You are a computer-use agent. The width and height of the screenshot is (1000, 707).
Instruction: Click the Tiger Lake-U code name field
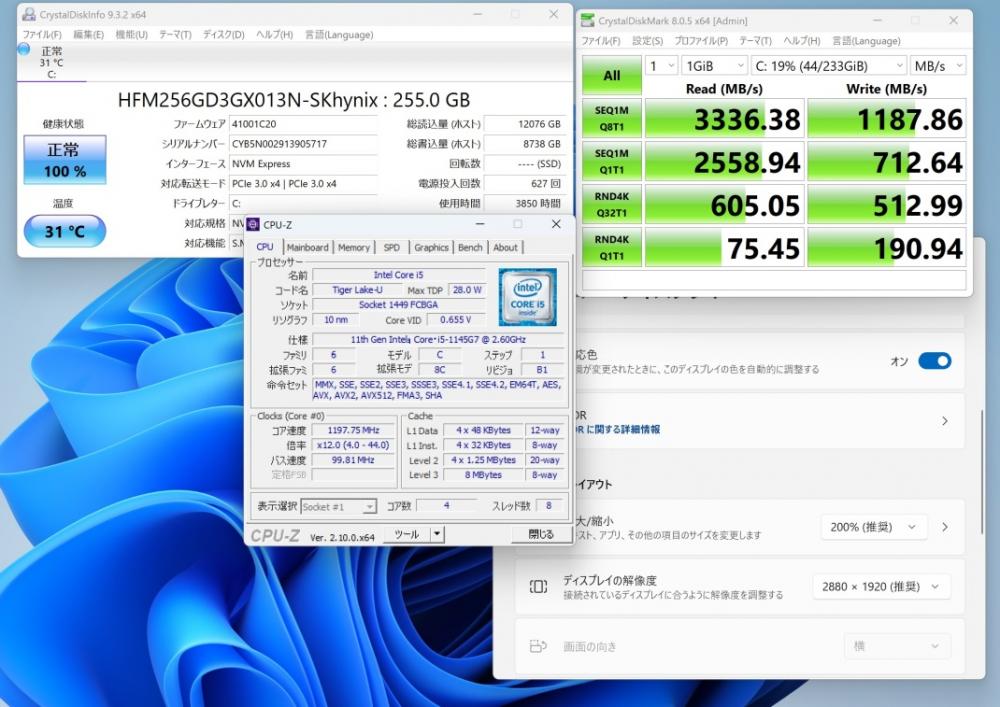point(357,290)
